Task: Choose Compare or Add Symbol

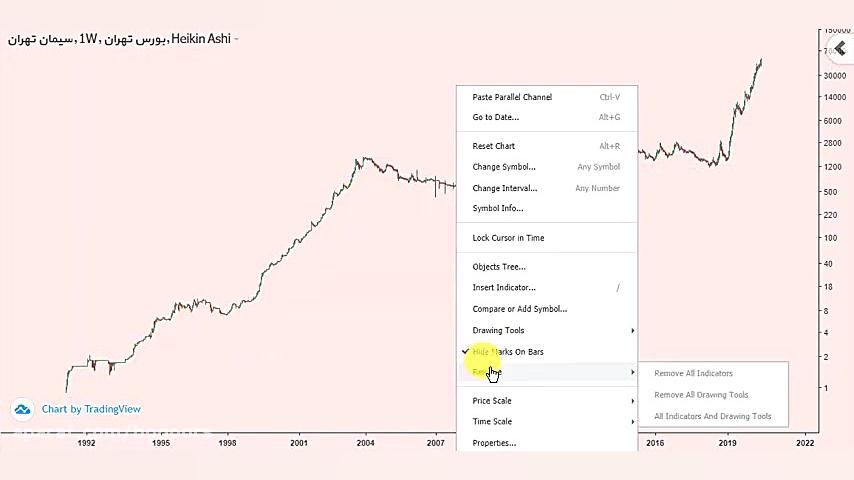Action: pos(520,309)
